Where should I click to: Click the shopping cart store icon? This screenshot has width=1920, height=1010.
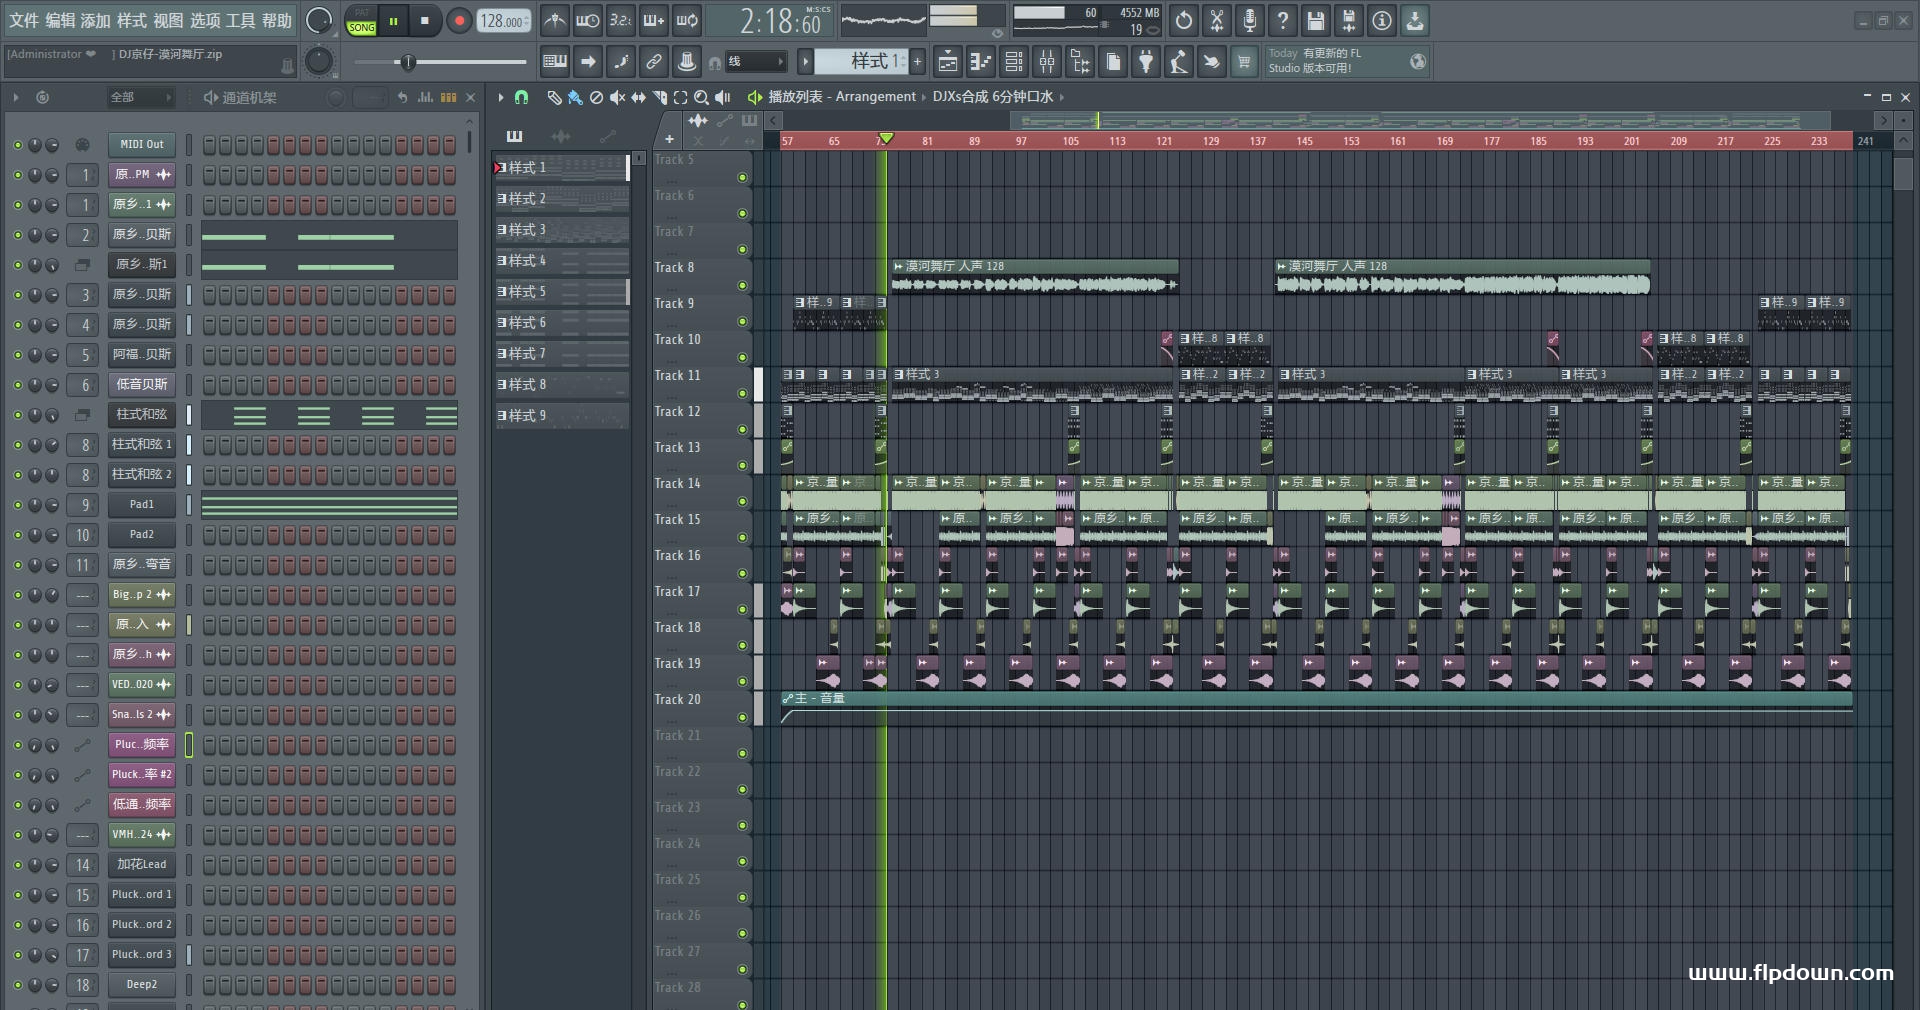point(1244,62)
